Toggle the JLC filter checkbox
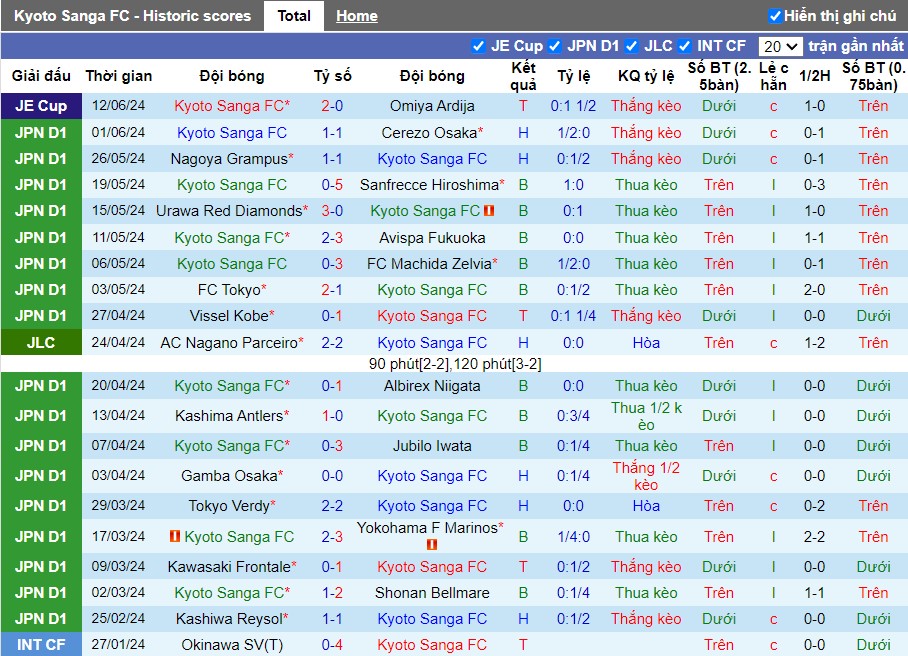Screen dimensions: 908x656 point(632,46)
